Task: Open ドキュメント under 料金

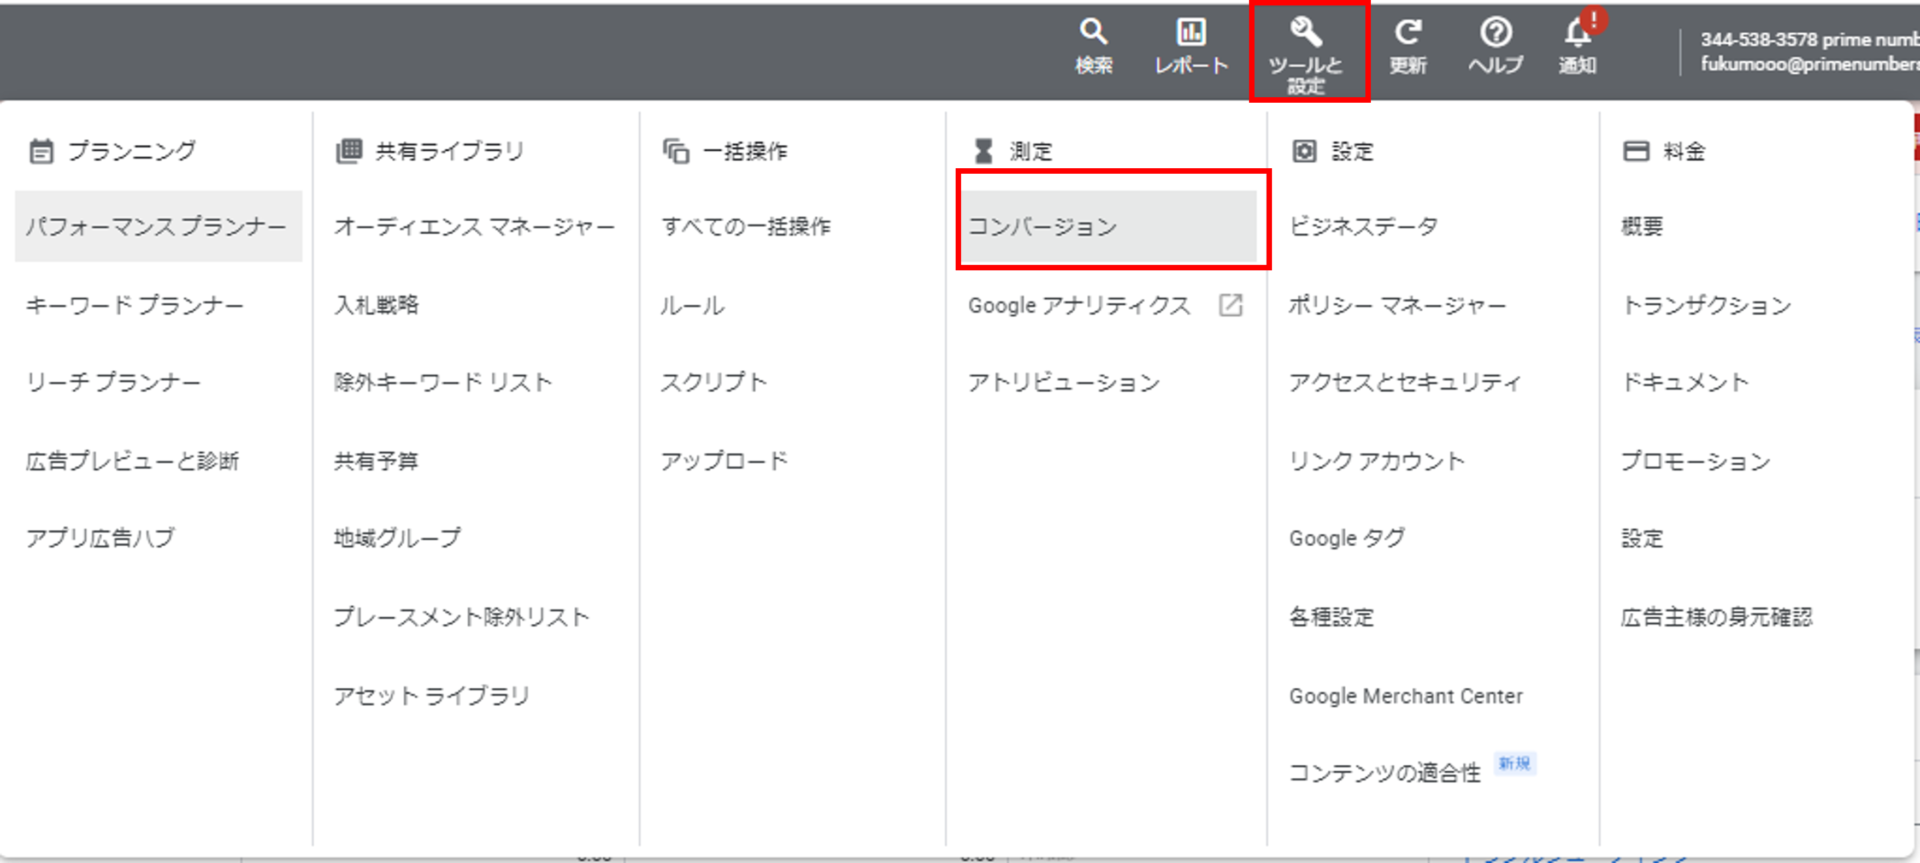Action: click(x=1685, y=382)
